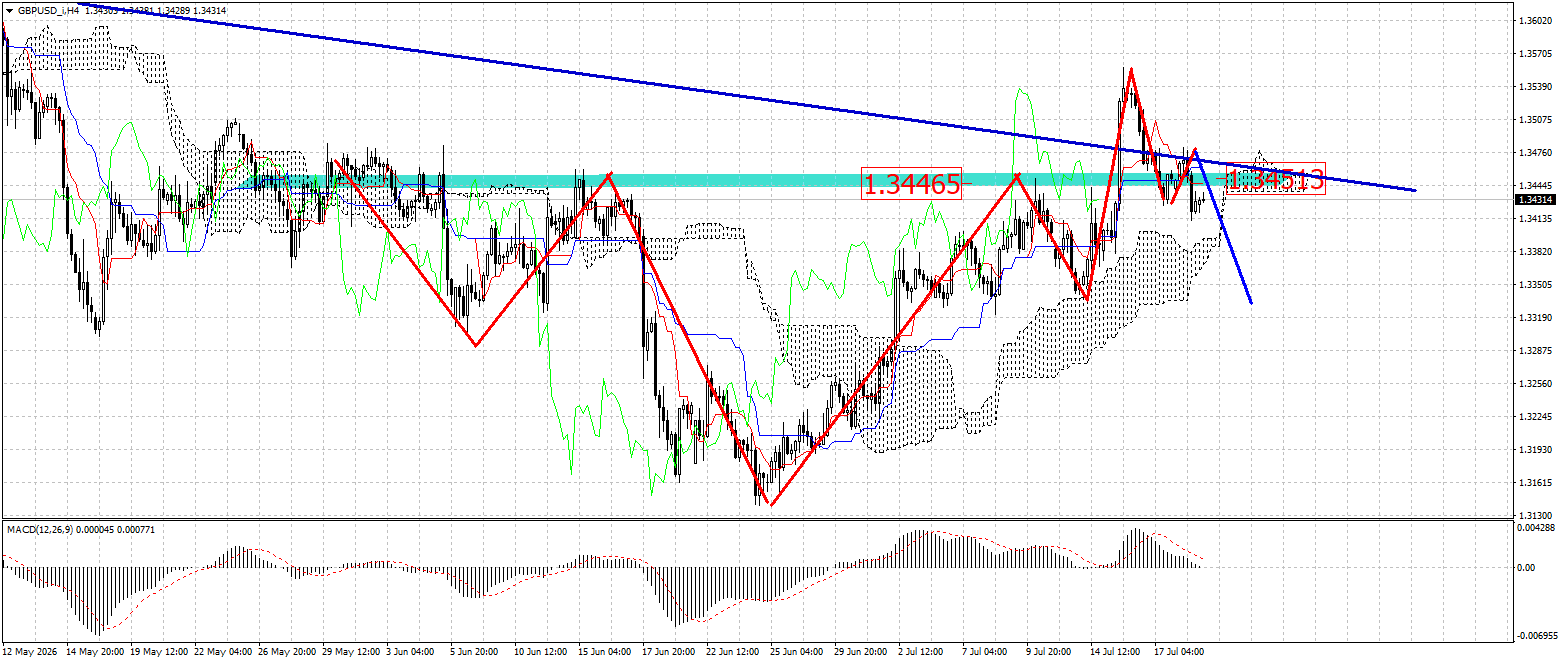Click the 1.33190 price axis label
The width and height of the screenshot is (1559, 663).
tap(1534, 318)
